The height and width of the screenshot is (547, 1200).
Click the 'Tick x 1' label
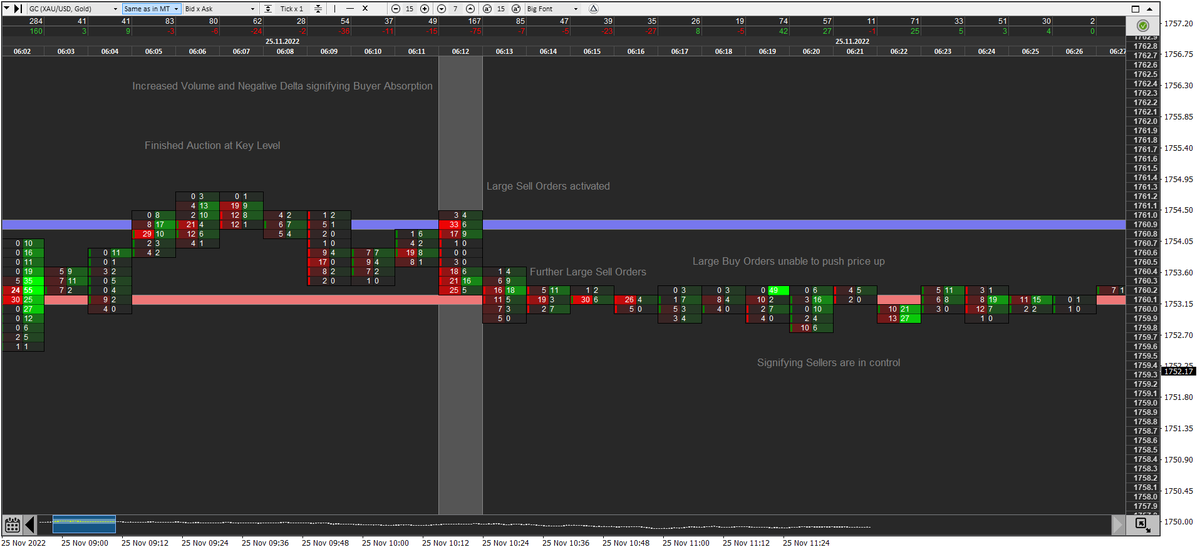292,8
